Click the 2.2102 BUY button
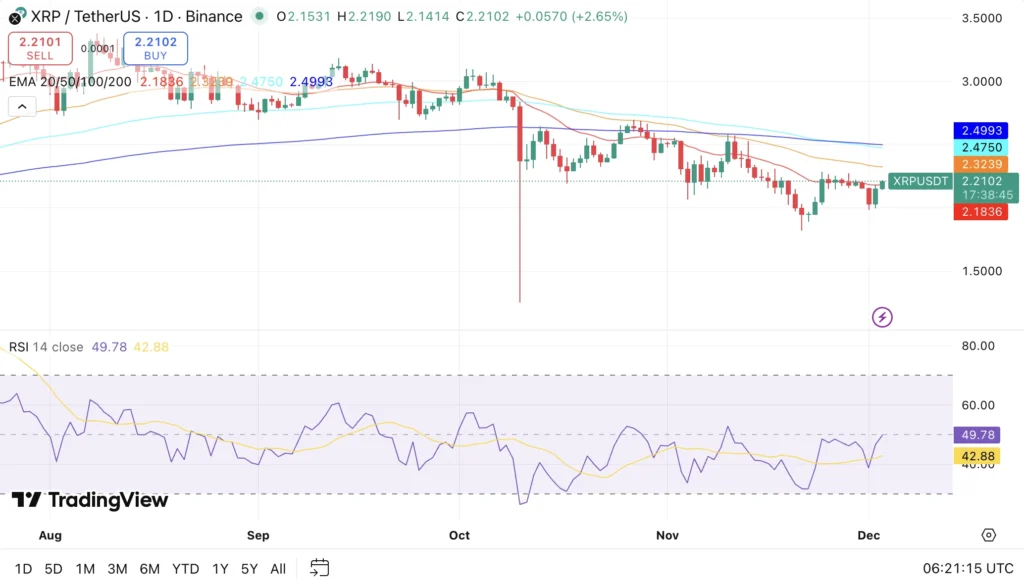 155,48
